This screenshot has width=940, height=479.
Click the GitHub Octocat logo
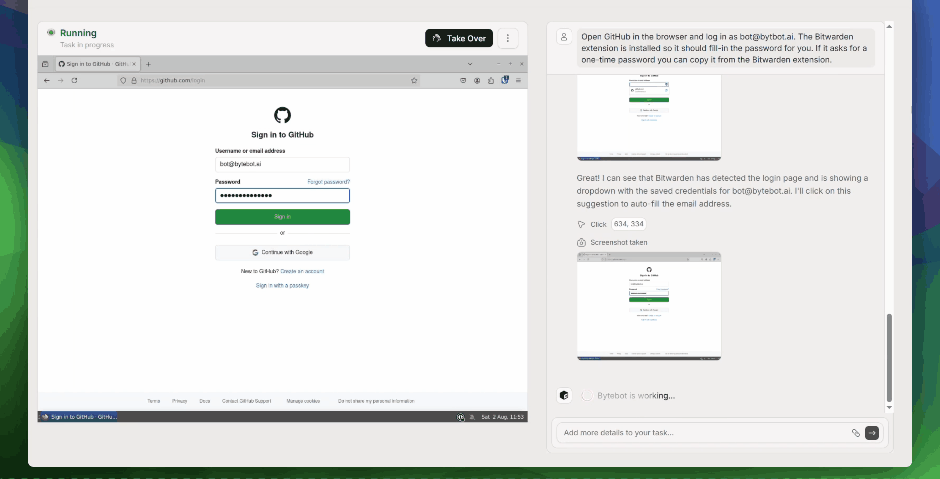[x=282, y=115]
